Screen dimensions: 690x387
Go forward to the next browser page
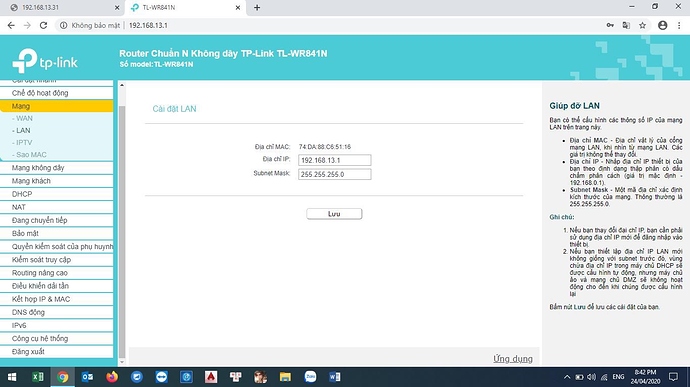[27, 26]
